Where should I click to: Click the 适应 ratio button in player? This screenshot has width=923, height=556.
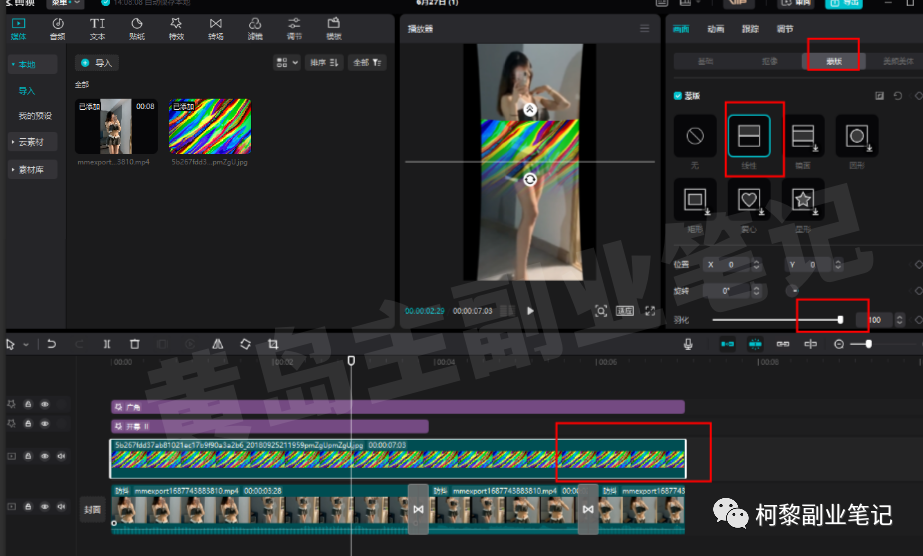[x=625, y=311]
